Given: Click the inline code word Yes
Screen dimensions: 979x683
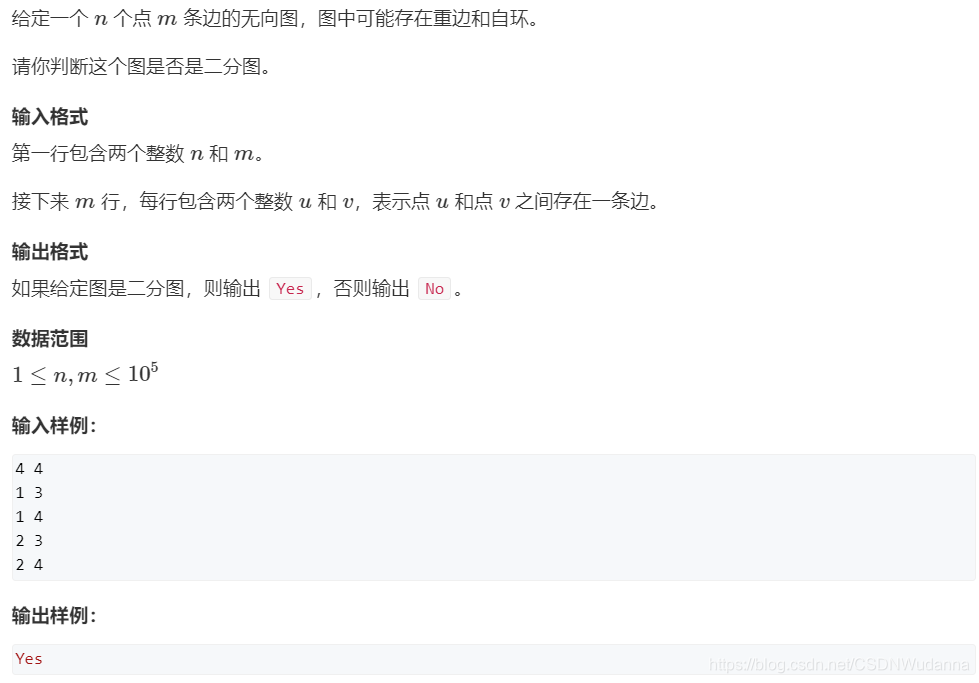Looking at the screenshot, I should 290,288.
